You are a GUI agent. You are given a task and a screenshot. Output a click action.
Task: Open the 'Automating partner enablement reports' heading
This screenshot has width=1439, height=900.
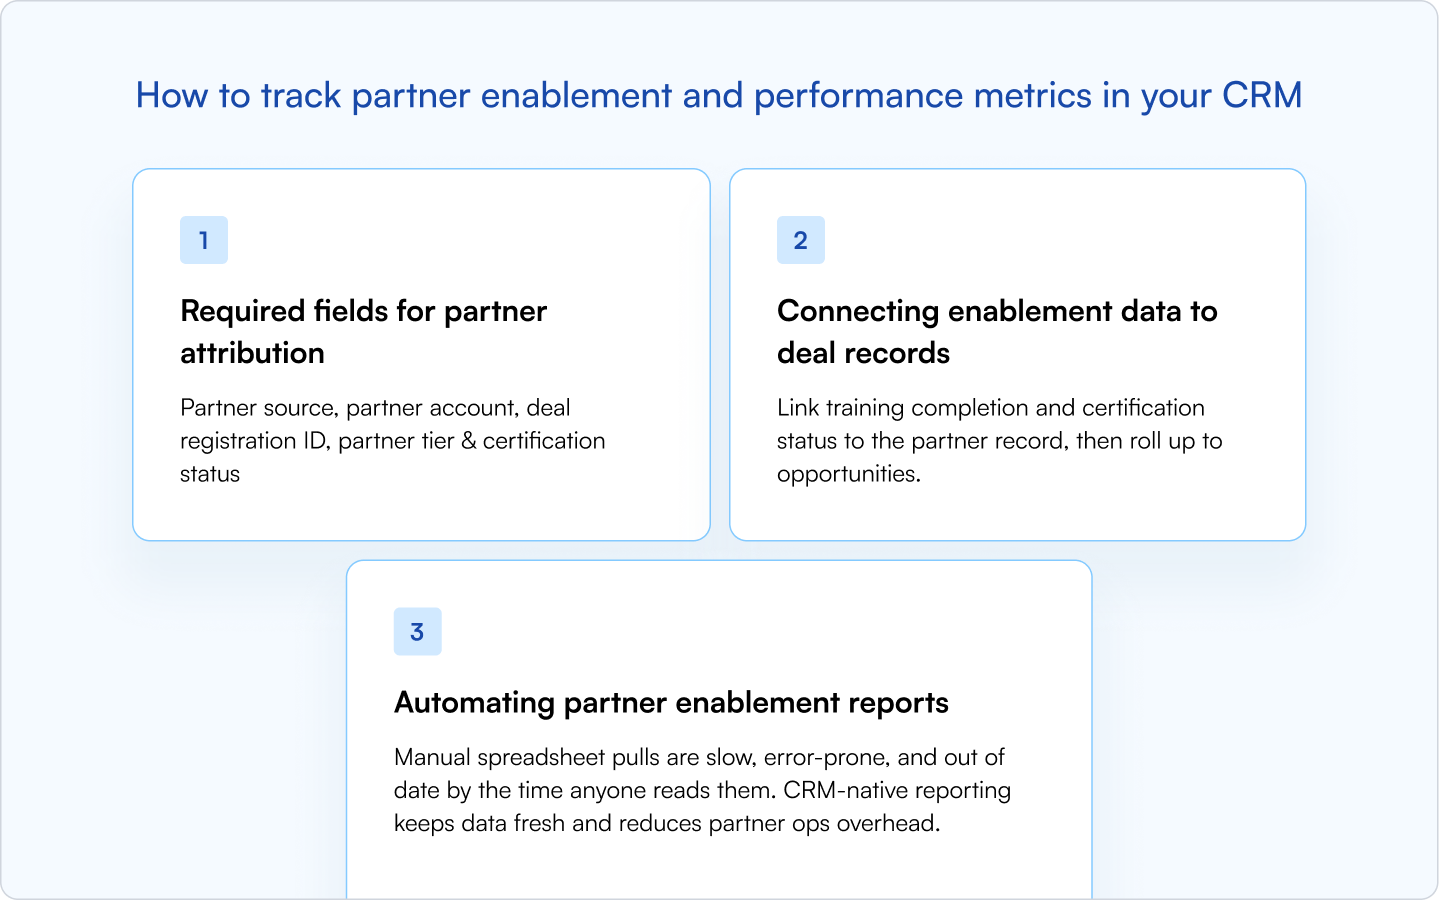(x=671, y=703)
